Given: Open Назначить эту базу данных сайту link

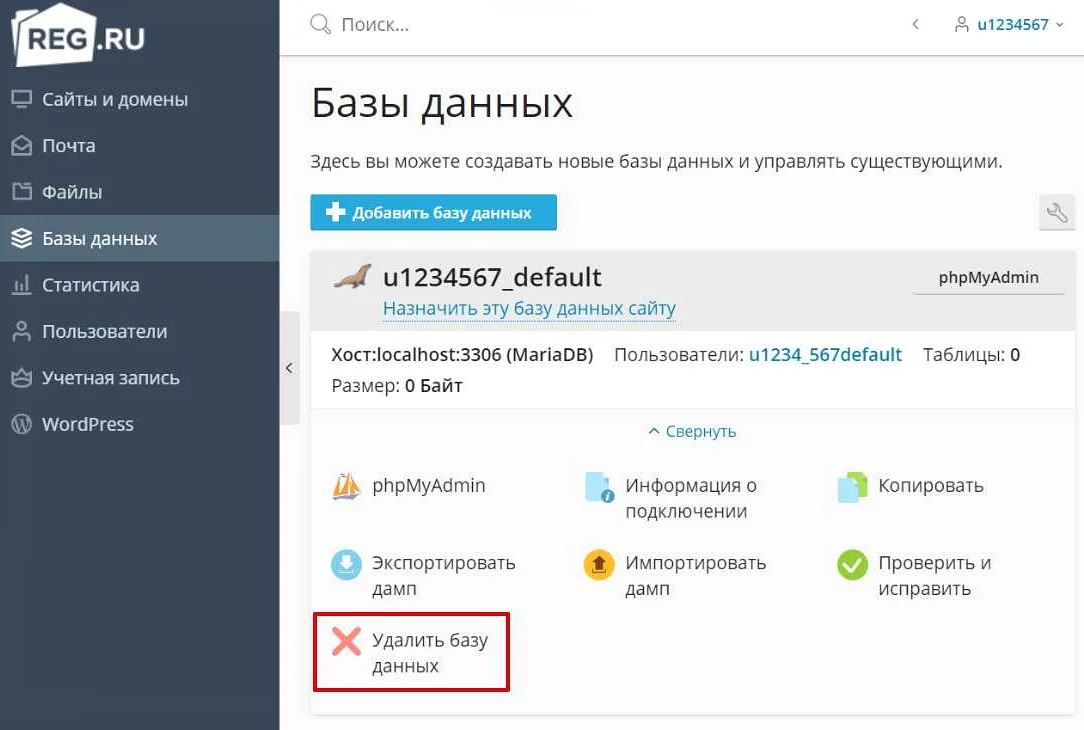Looking at the screenshot, I should click(x=529, y=309).
